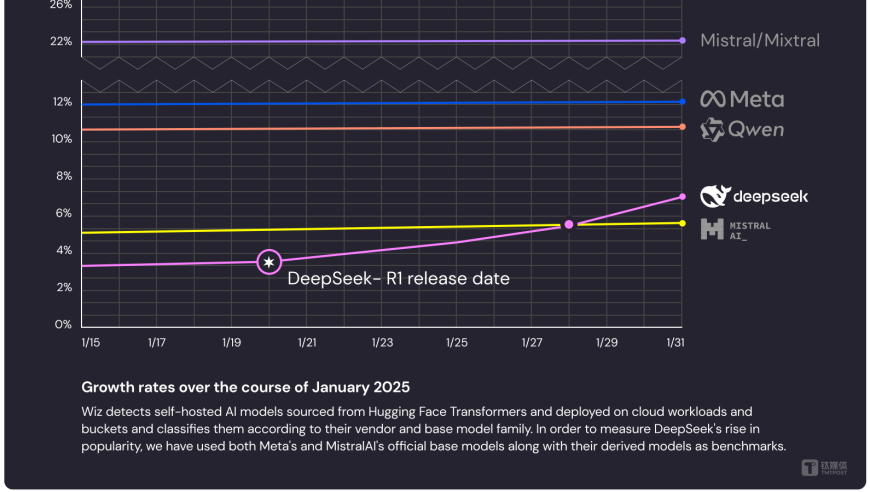
Task: Click the 1/15 x-axis date label
Action: 91,342
